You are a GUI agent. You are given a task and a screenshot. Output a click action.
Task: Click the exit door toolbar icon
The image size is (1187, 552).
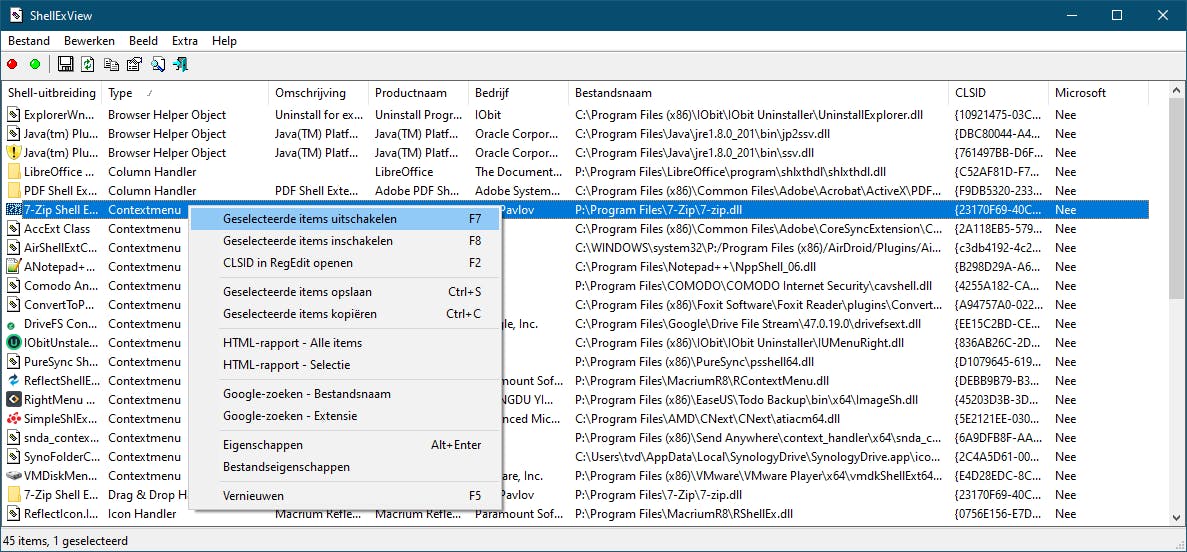pos(180,64)
